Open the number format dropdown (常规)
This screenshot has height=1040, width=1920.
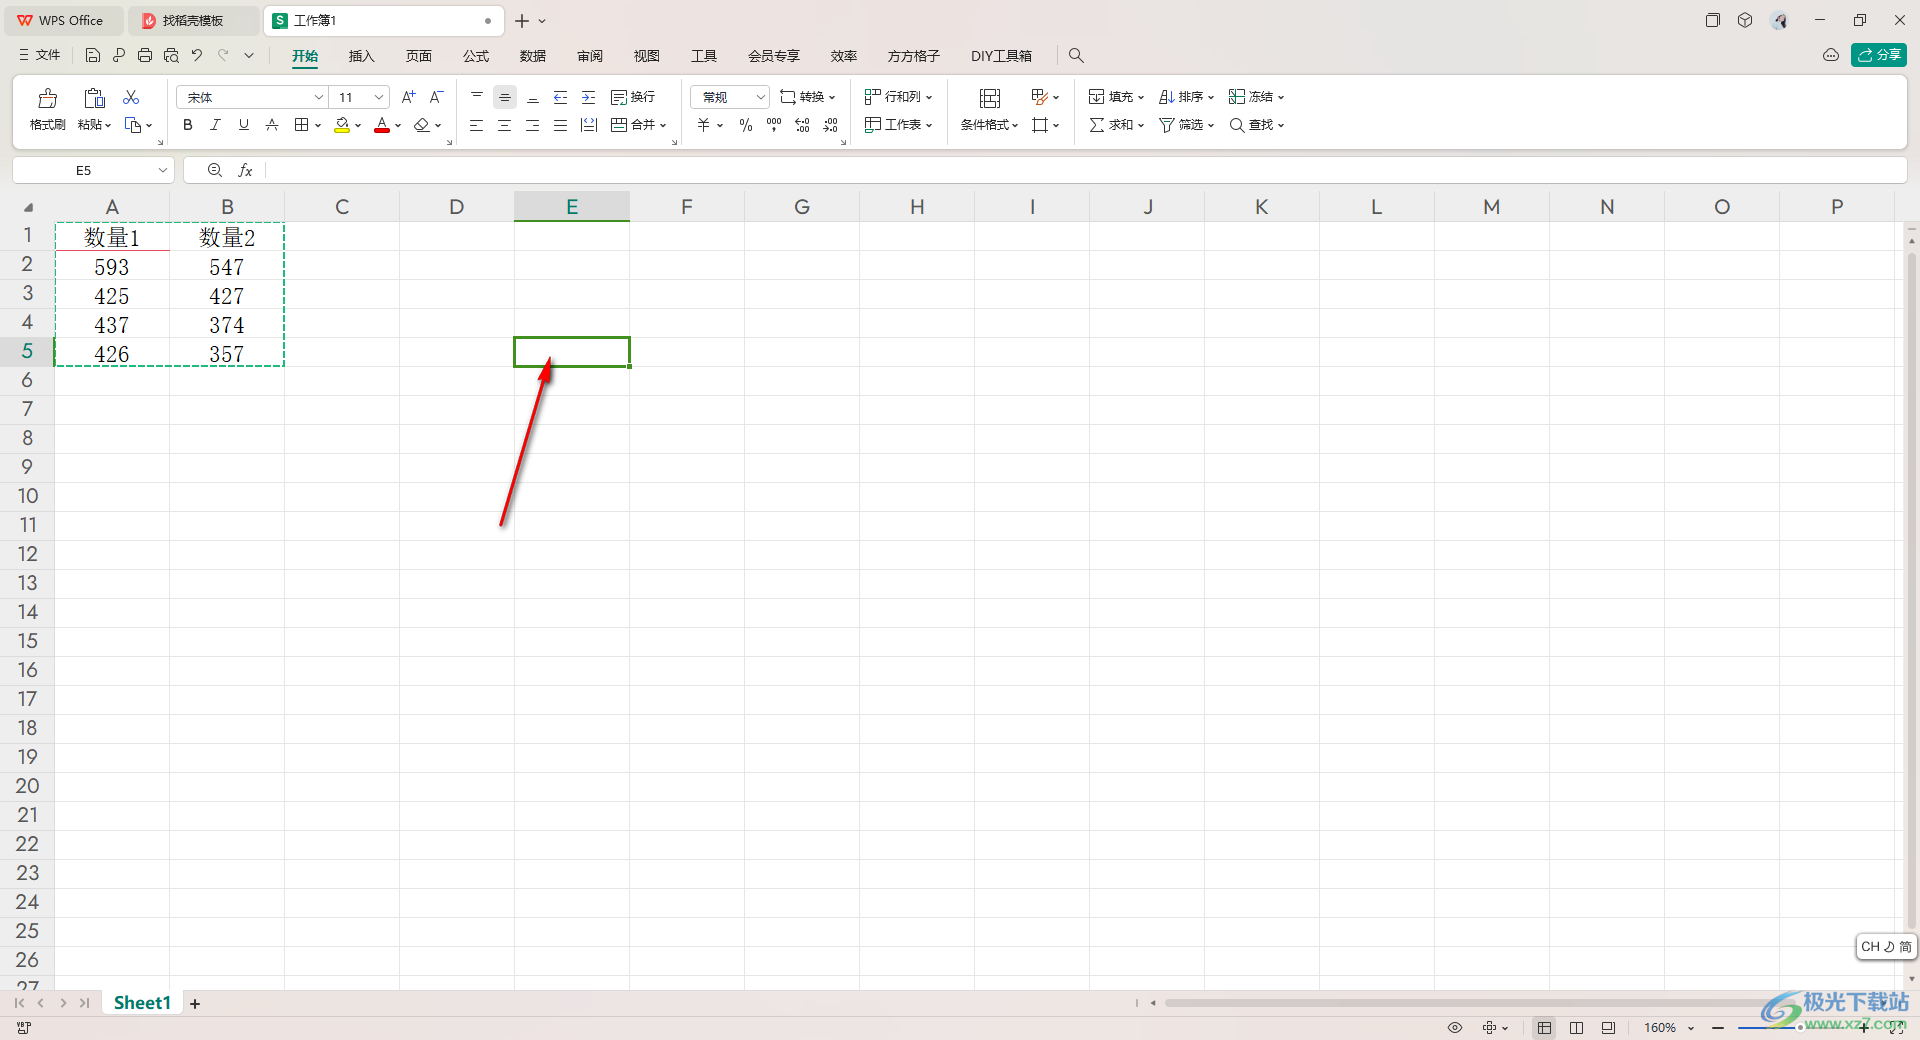(x=761, y=97)
